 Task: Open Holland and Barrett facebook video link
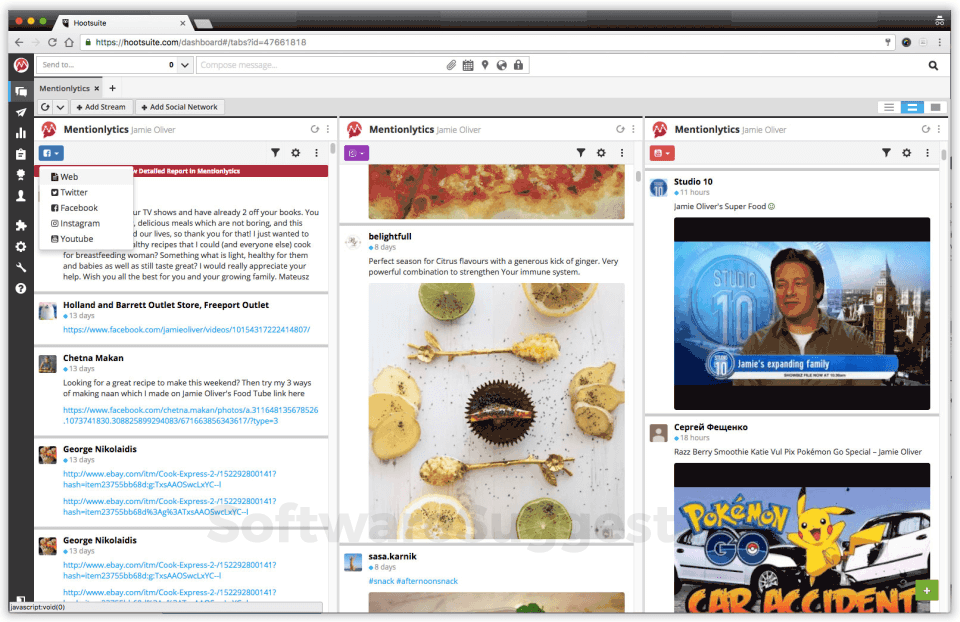tap(186, 329)
